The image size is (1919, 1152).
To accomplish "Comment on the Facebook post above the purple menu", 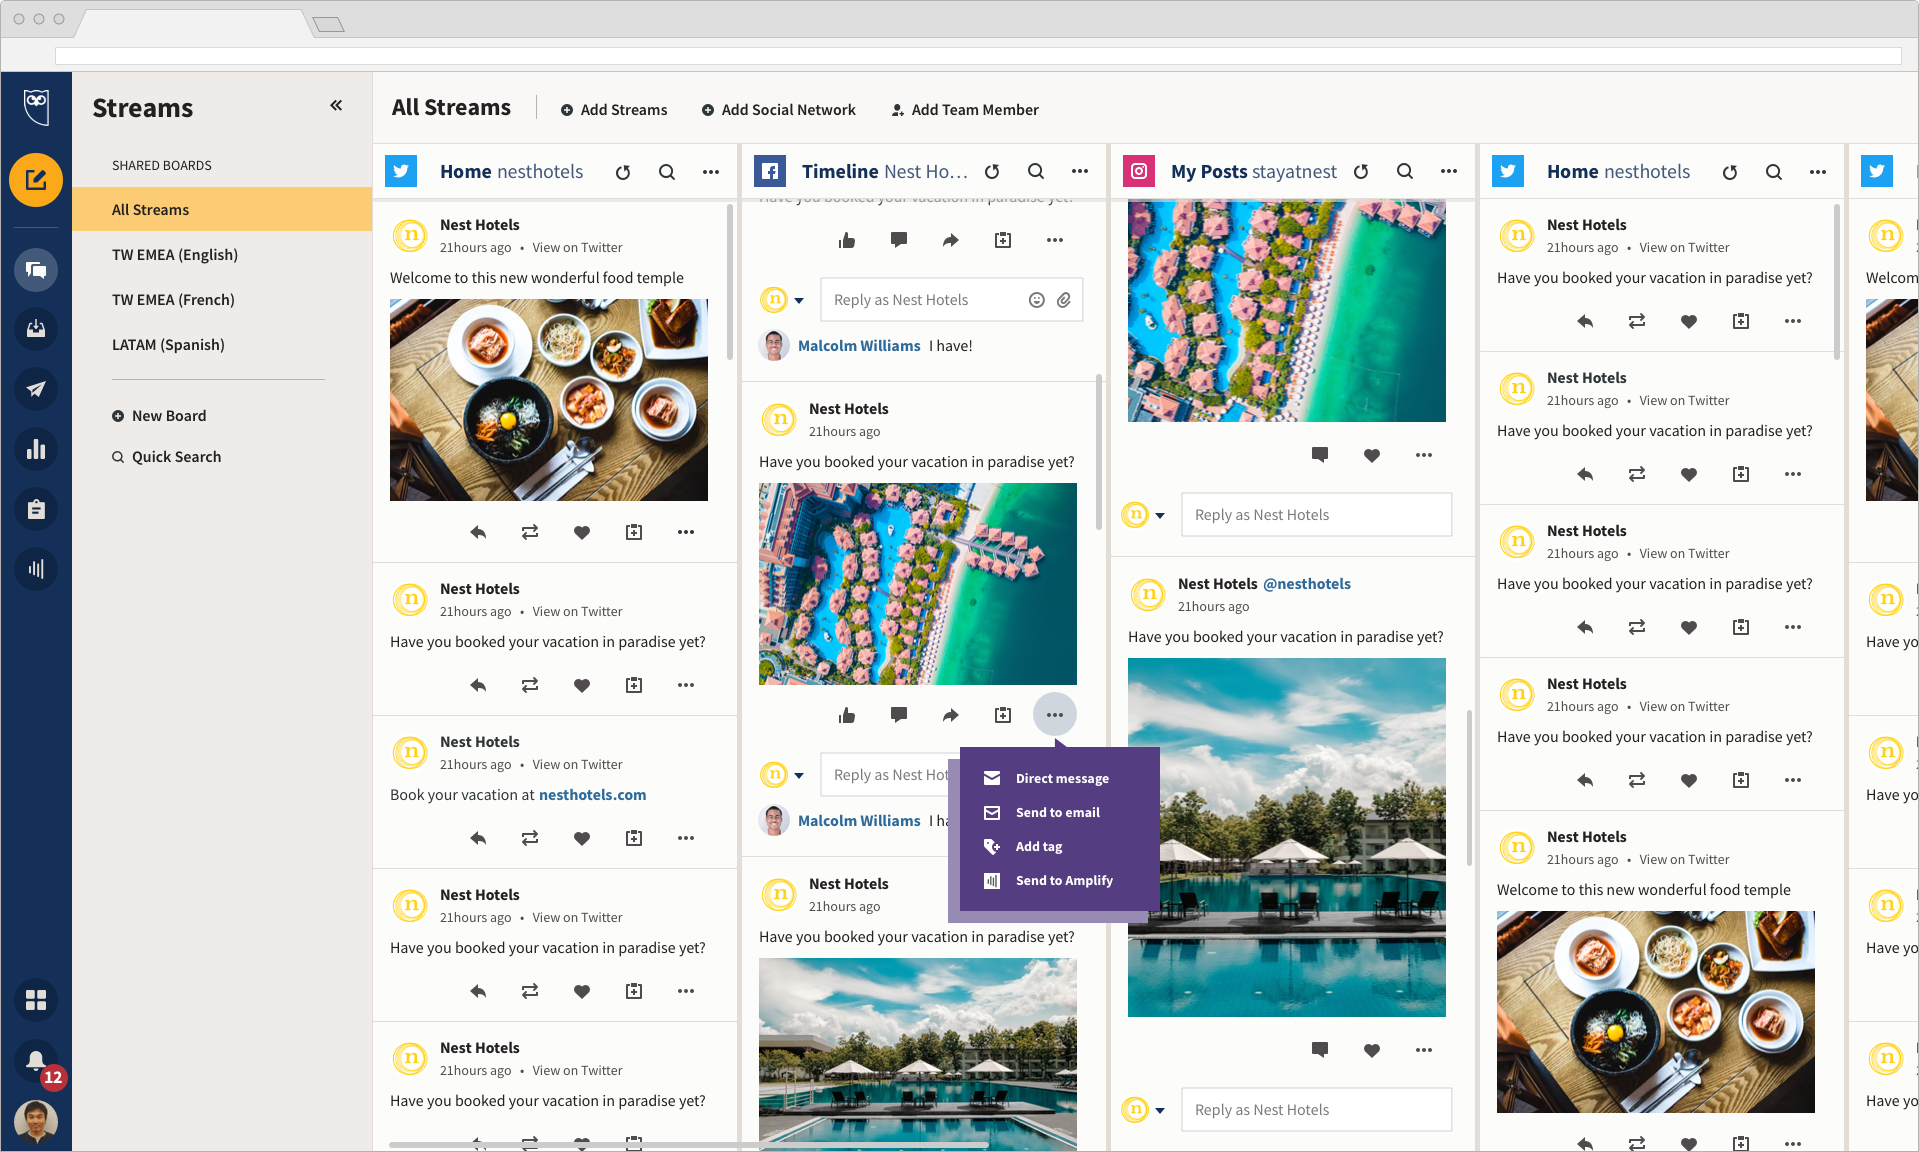I will point(899,715).
